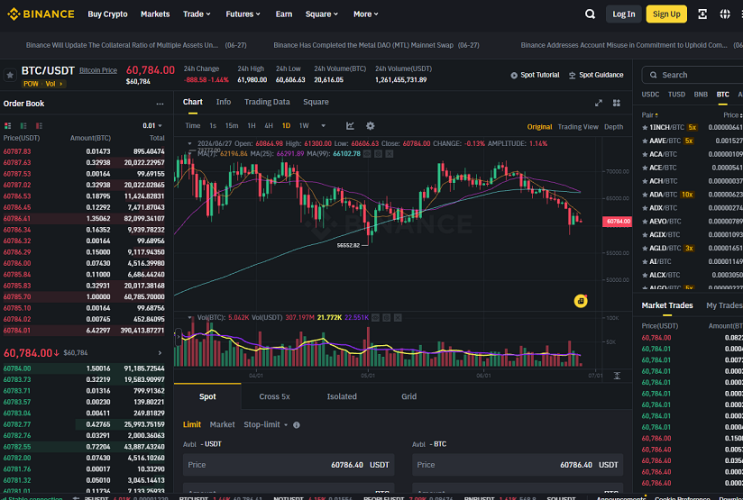Select the Market order type
743x500 pixels.
(222, 425)
